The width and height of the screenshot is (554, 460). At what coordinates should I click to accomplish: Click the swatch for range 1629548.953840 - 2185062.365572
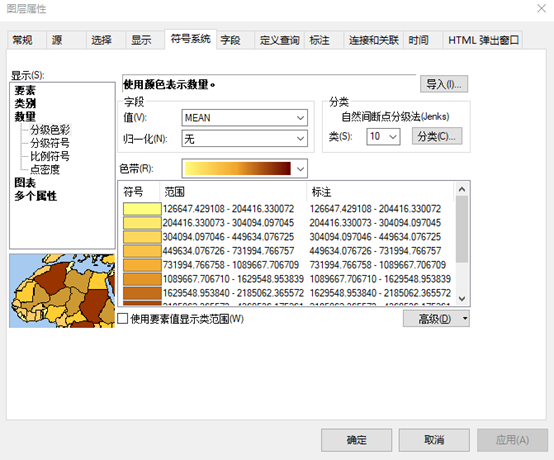click(142, 293)
